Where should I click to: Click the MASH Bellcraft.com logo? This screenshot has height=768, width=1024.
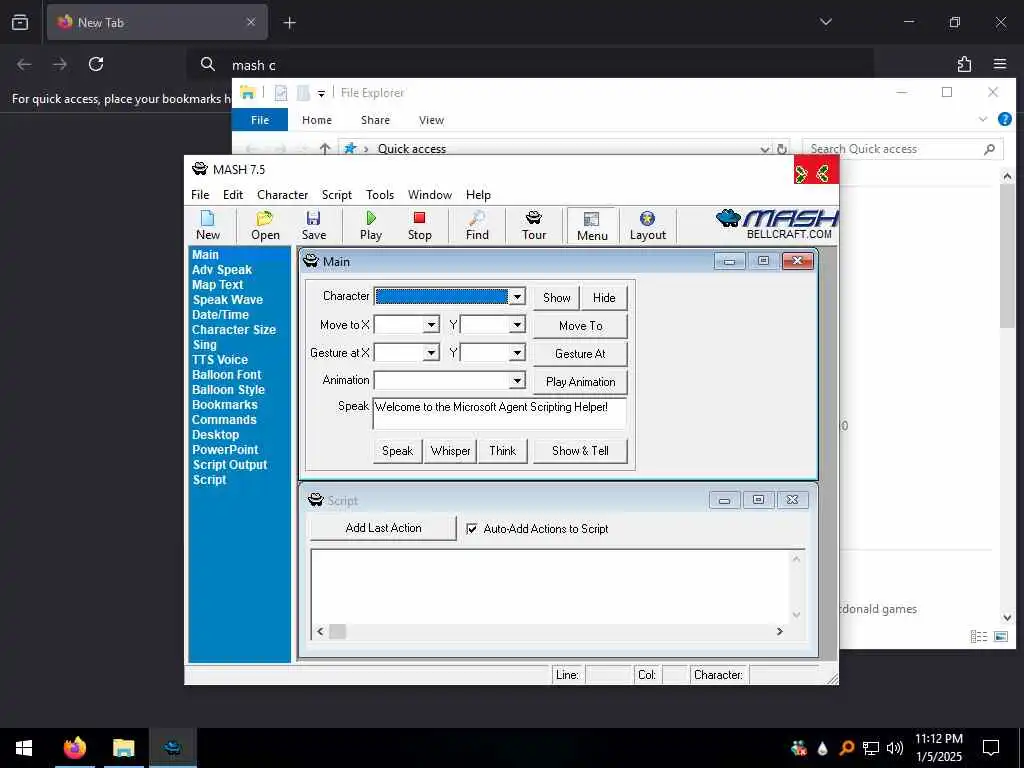pos(776,225)
